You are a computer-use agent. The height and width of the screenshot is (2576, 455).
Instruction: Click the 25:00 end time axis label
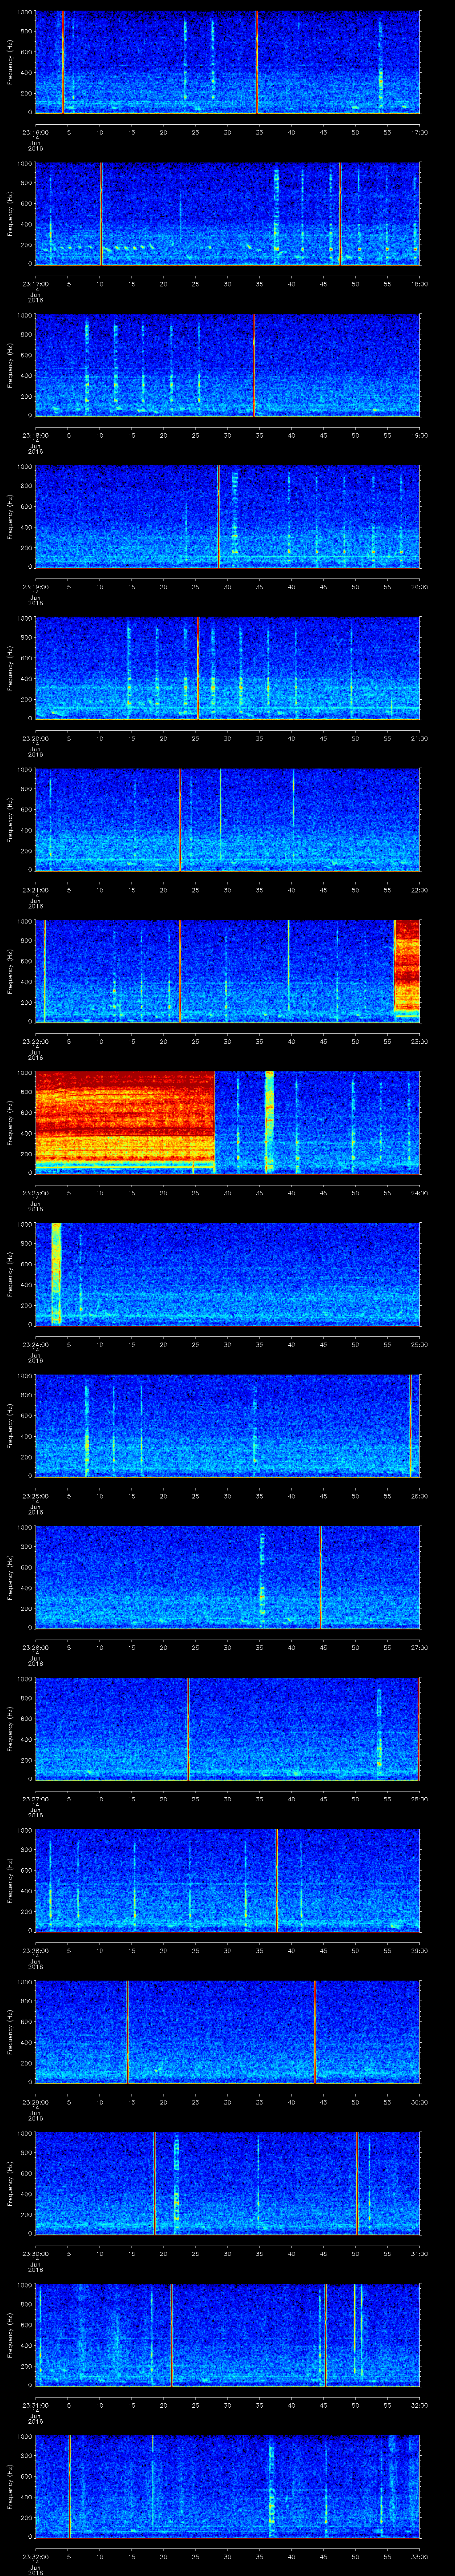(419, 1344)
